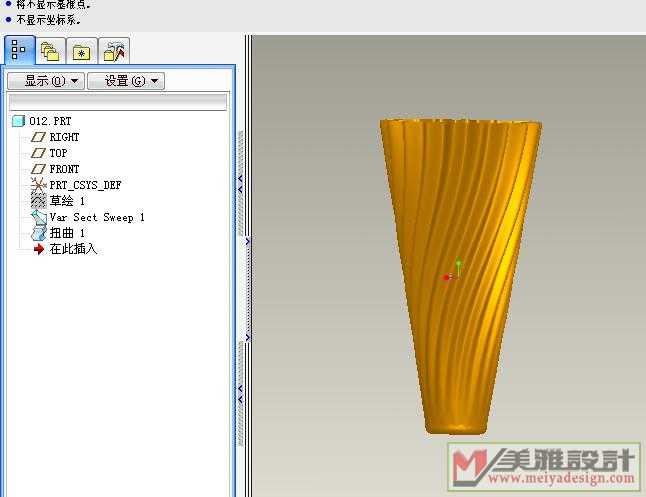Switch to the Folder Browser tab

pyautogui.click(x=50, y=51)
